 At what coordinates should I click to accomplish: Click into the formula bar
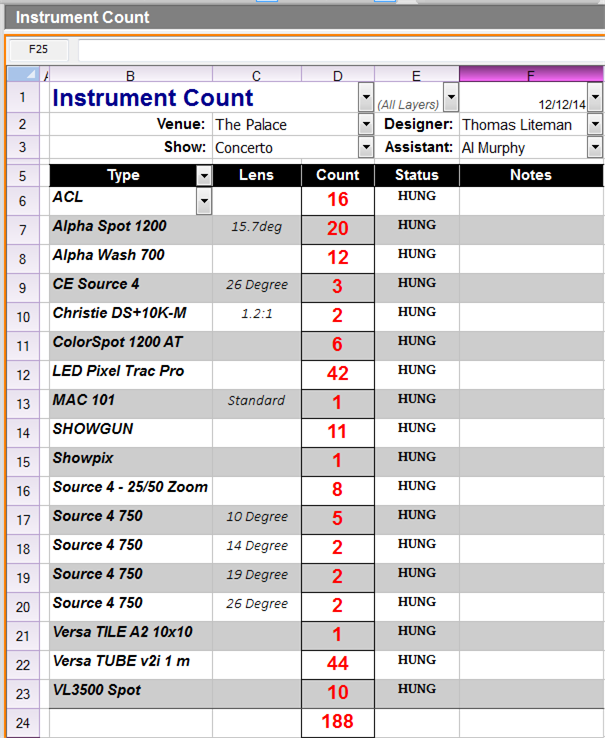click(340, 49)
